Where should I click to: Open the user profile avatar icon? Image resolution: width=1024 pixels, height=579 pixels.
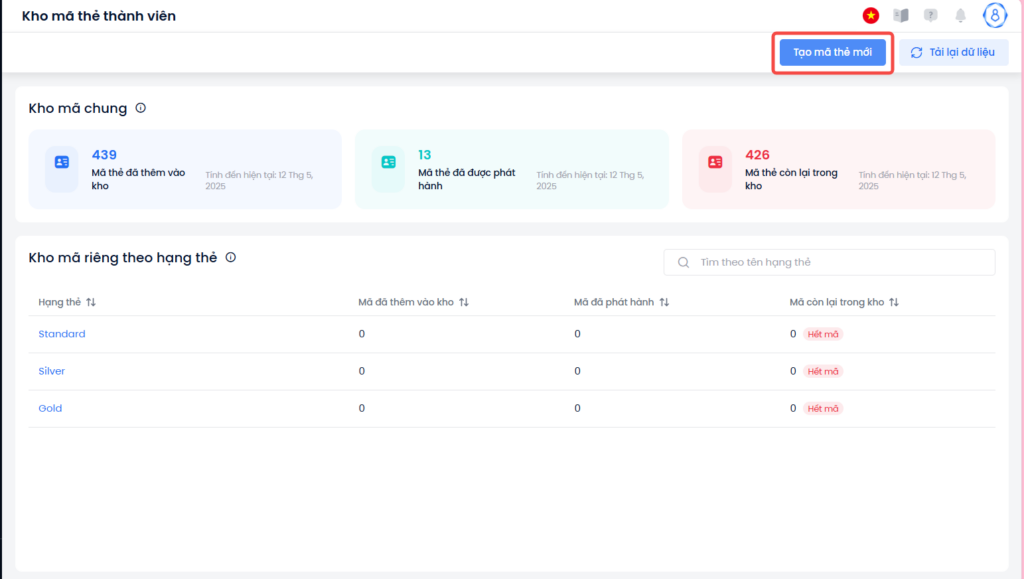click(995, 16)
